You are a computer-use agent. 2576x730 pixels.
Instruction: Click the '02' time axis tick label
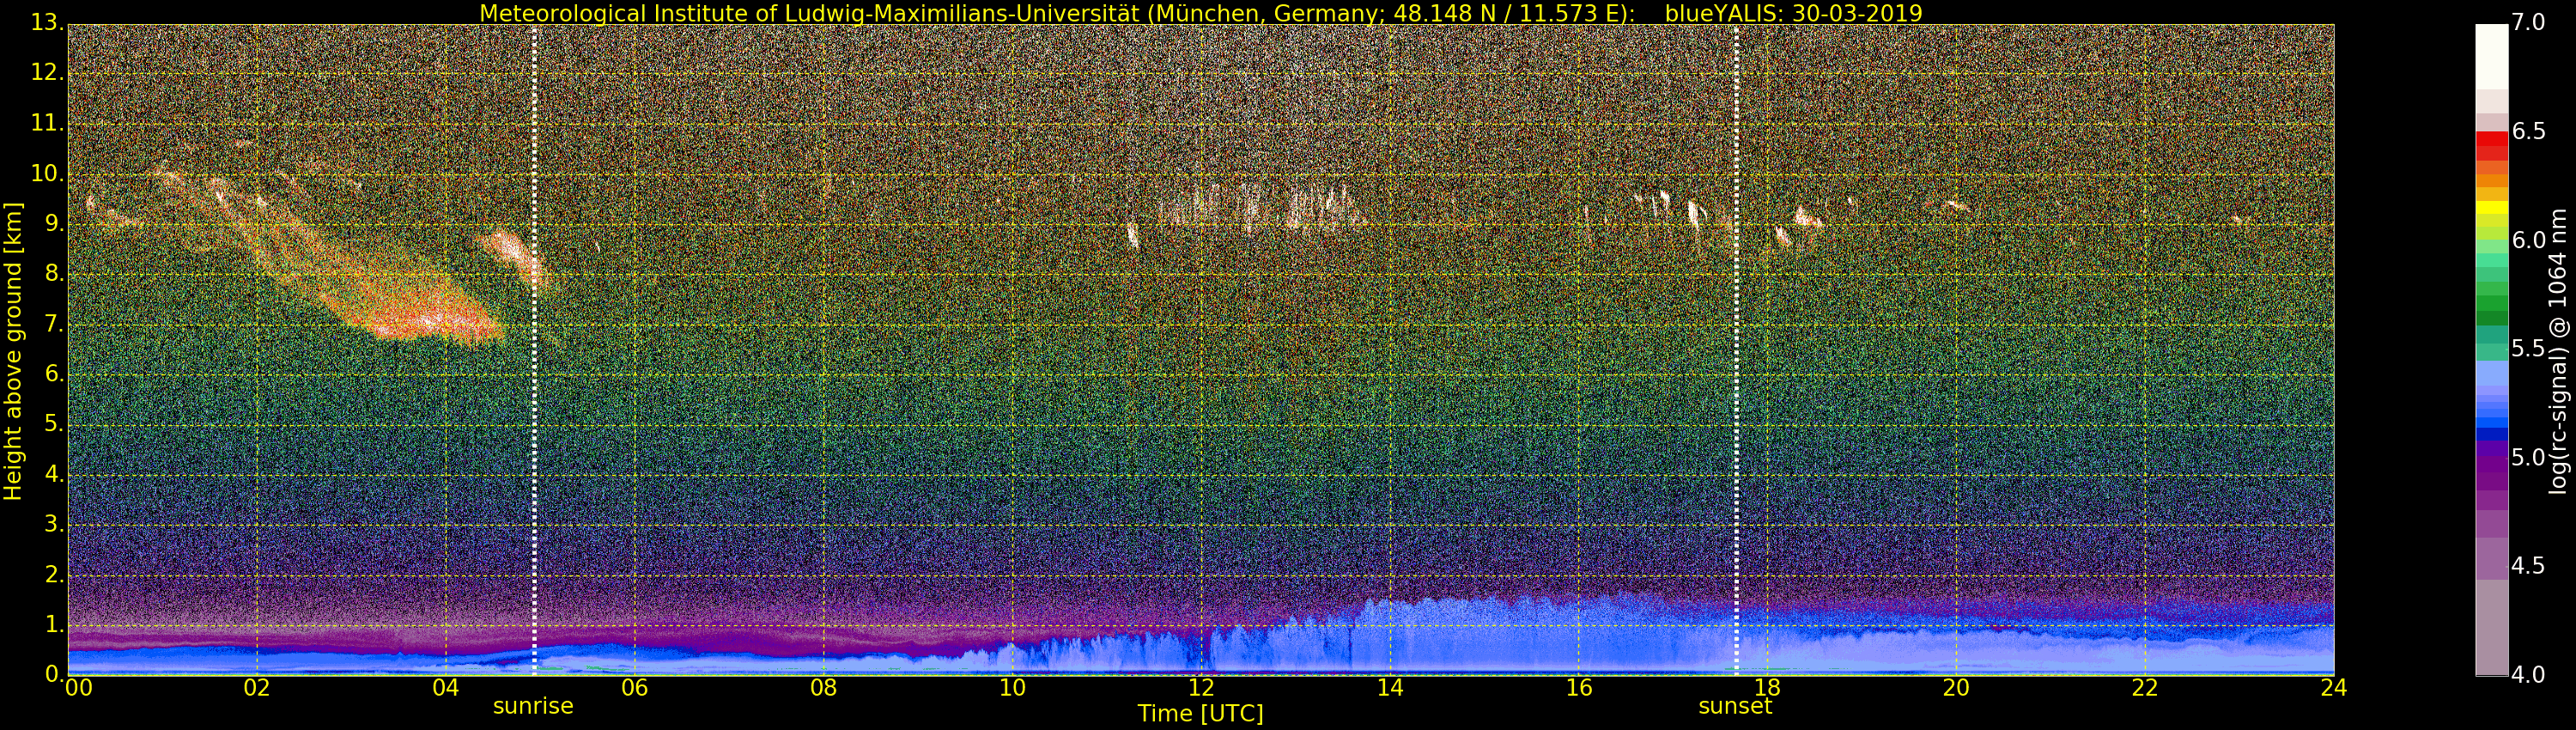(257, 687)
